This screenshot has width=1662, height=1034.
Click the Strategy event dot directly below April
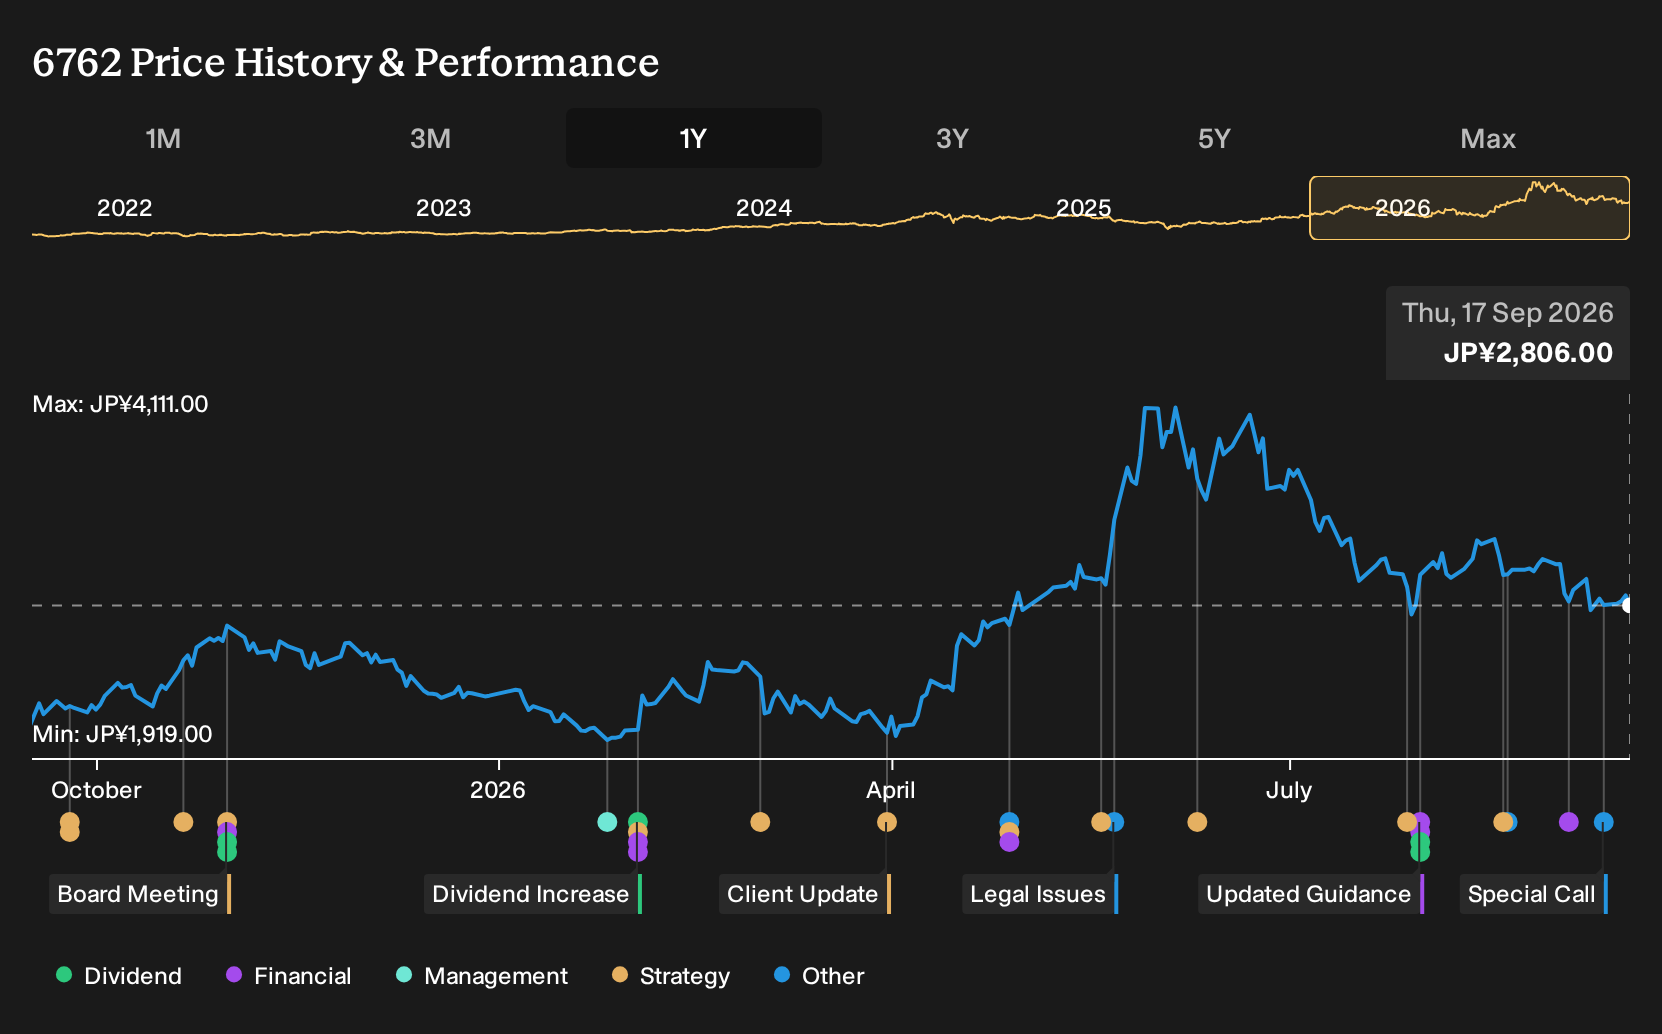(887, 822)
